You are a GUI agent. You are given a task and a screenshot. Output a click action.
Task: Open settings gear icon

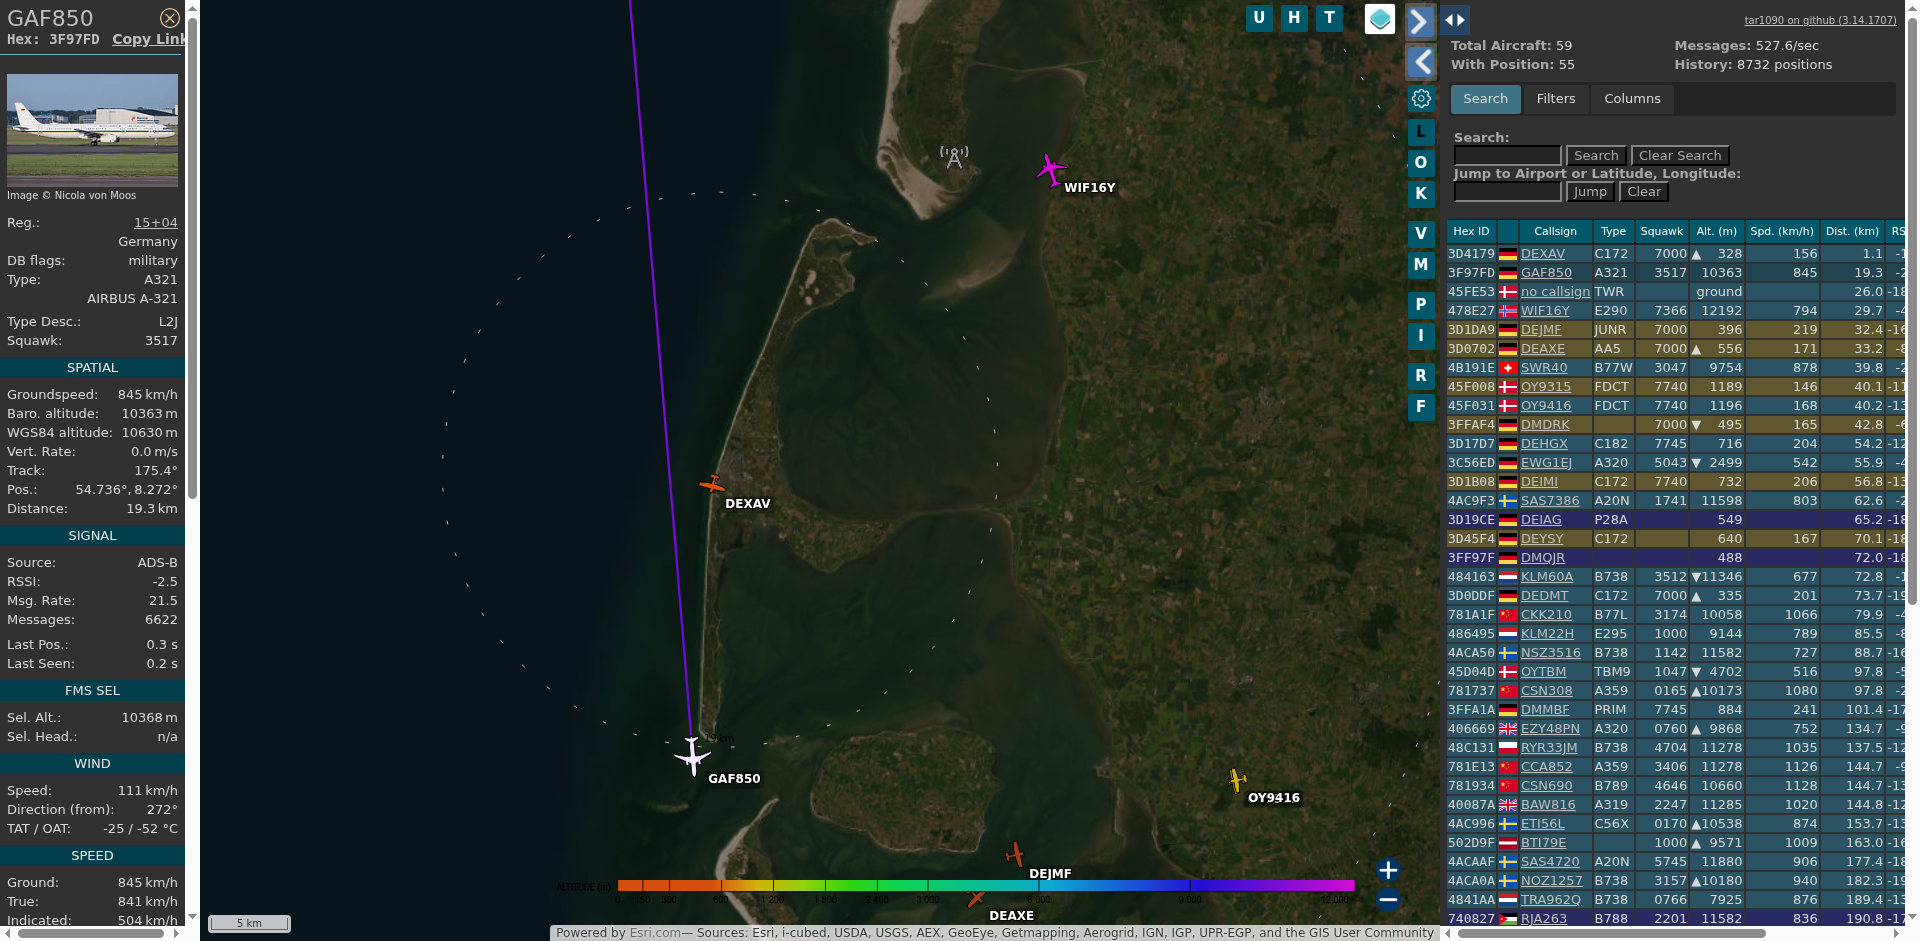[1421, 98]
